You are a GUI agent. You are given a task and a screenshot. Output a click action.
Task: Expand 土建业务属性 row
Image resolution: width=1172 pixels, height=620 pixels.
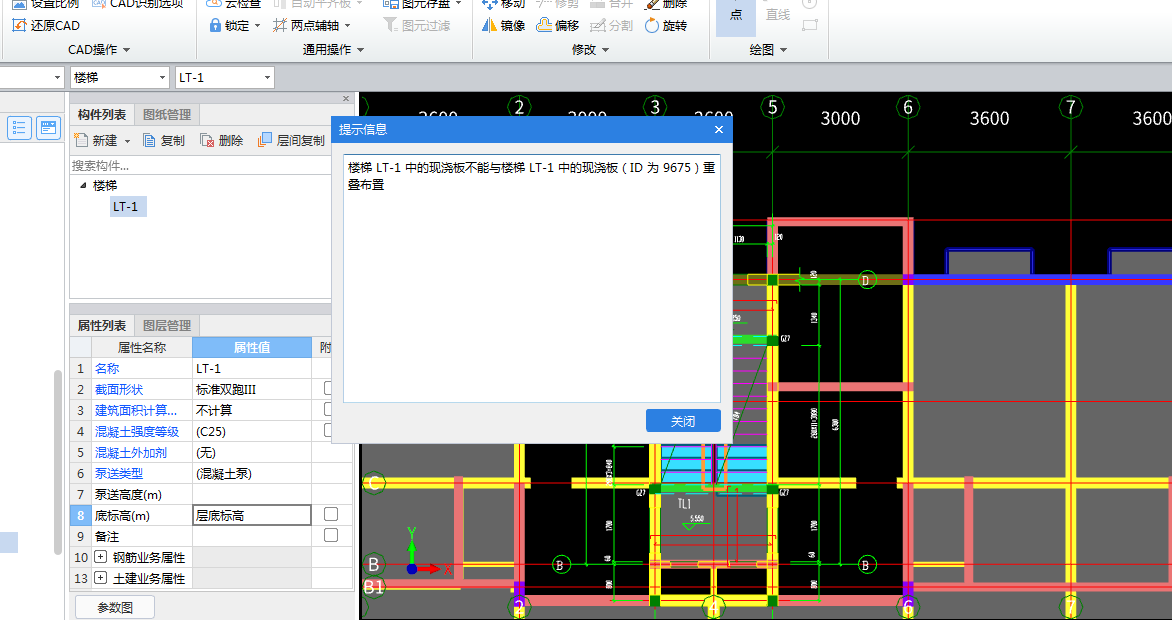click(x=101, y=578)
